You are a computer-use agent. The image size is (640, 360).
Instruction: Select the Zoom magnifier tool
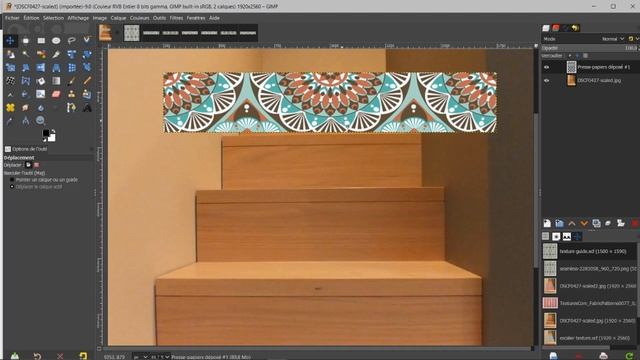tap(40, 120)
